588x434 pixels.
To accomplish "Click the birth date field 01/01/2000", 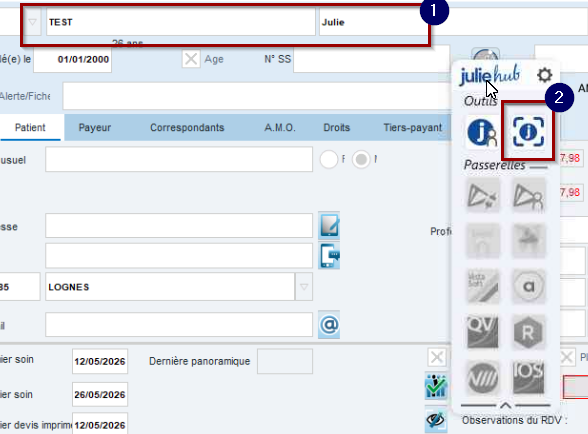I will [x=72, y=59].
